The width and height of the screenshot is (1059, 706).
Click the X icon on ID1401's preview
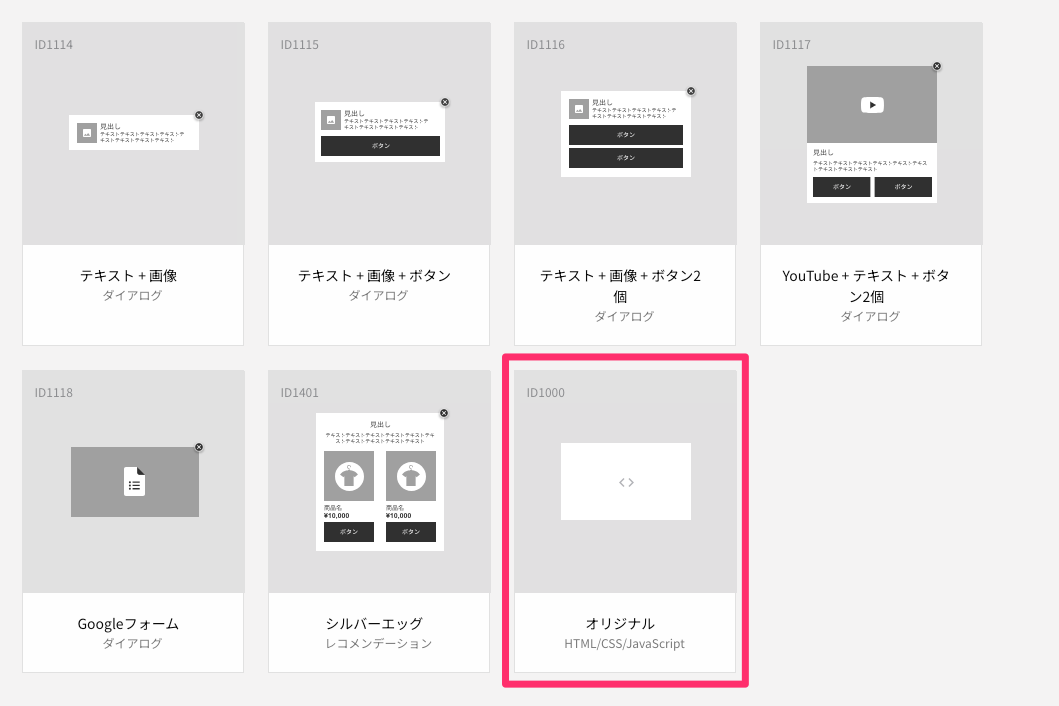pos(444,412)
